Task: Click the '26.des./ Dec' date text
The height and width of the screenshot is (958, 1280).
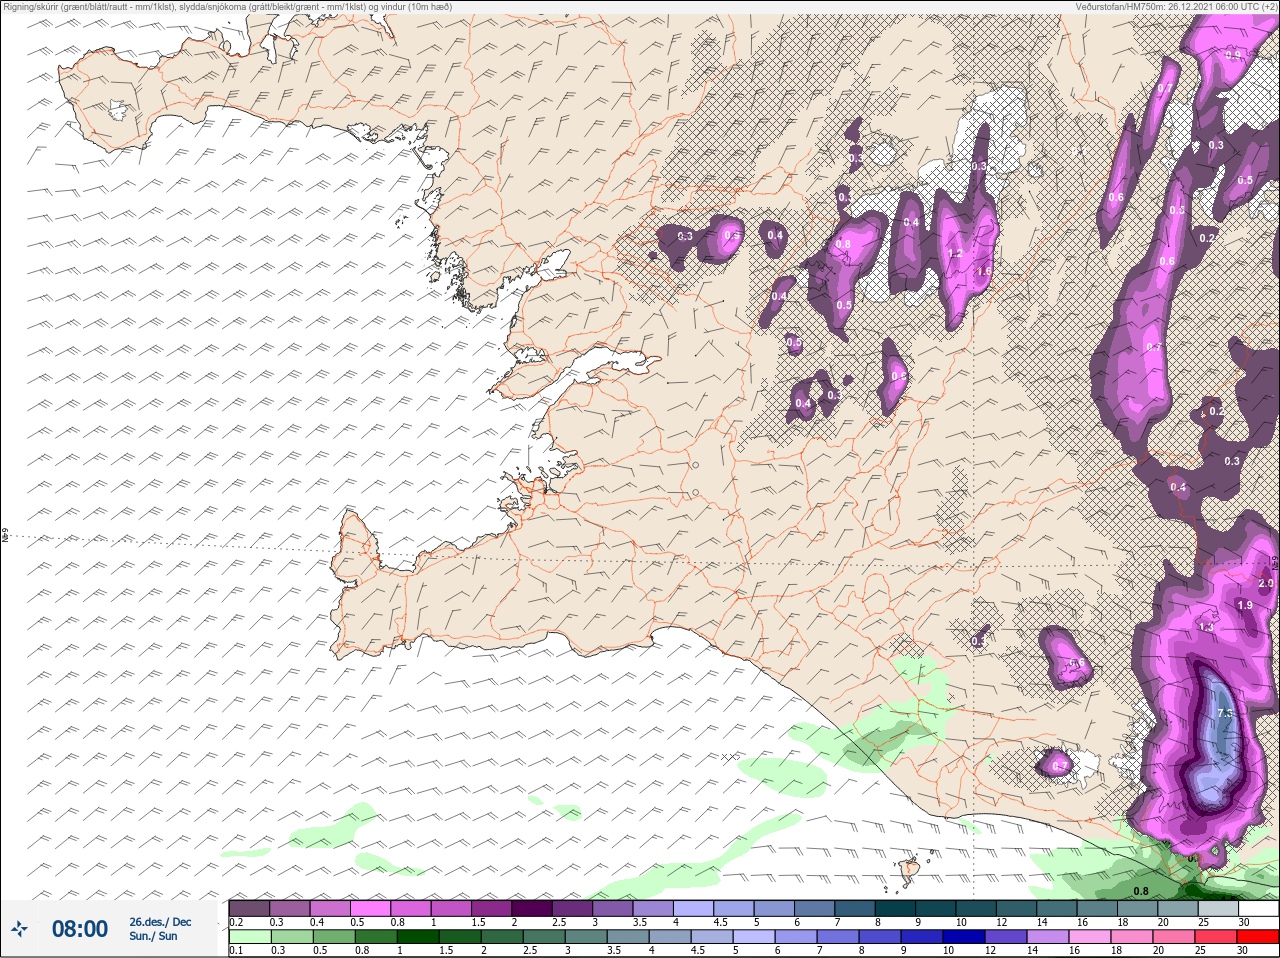Action: click(x=160, y=922)
